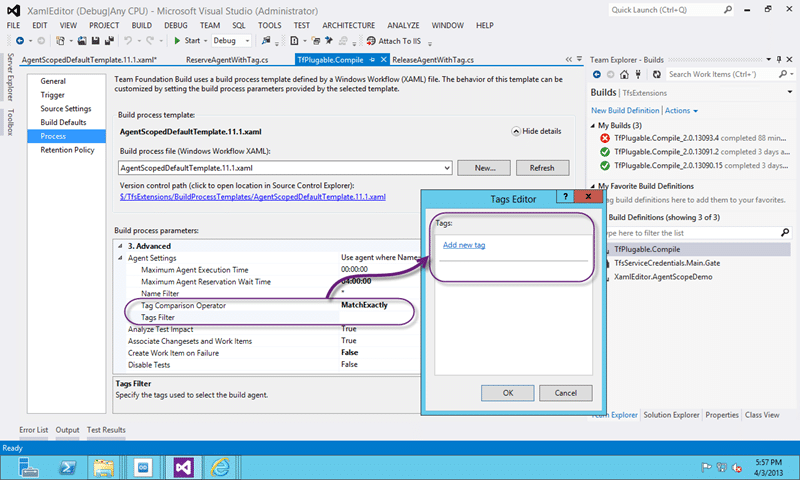
Task: Open Server Manager from the taskbar
Action: click(x=28, y=467)
